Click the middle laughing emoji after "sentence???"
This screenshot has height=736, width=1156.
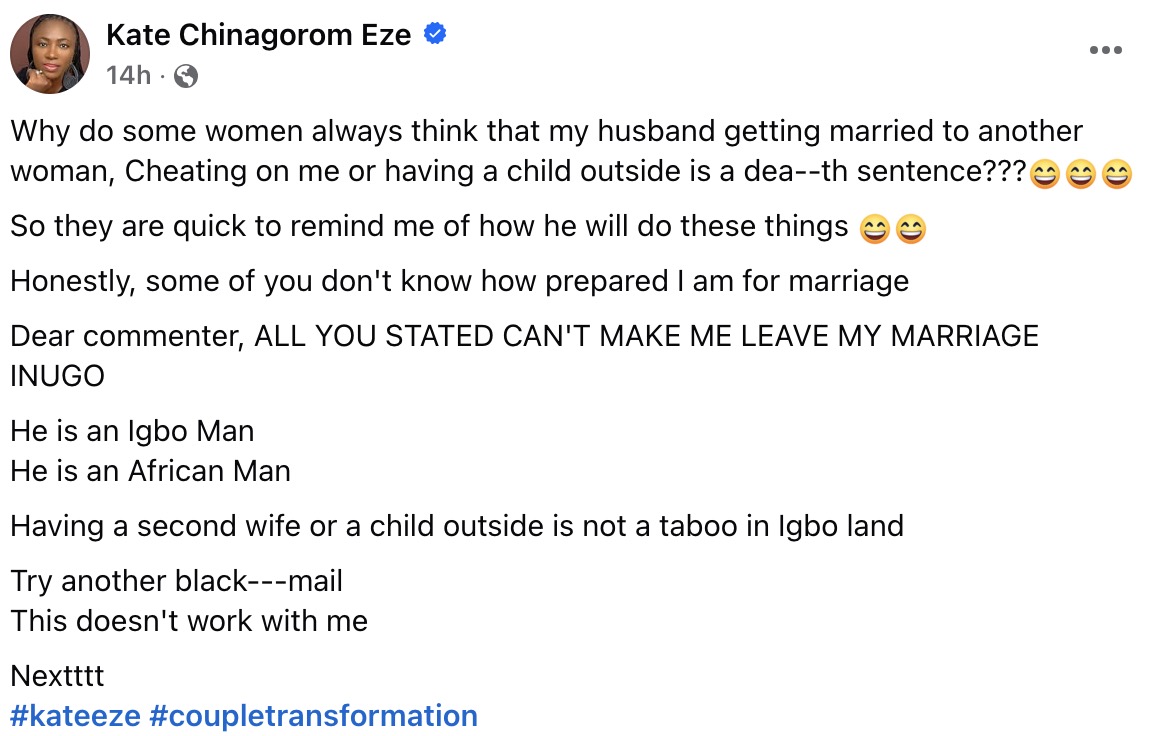[x=1080, y=175]
